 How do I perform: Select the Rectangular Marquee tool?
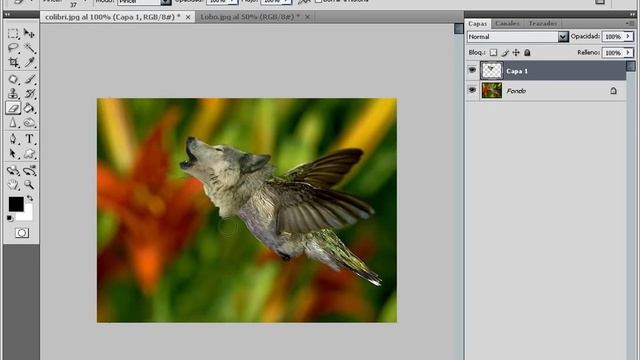pyautogui.click(x=13, y=33)
